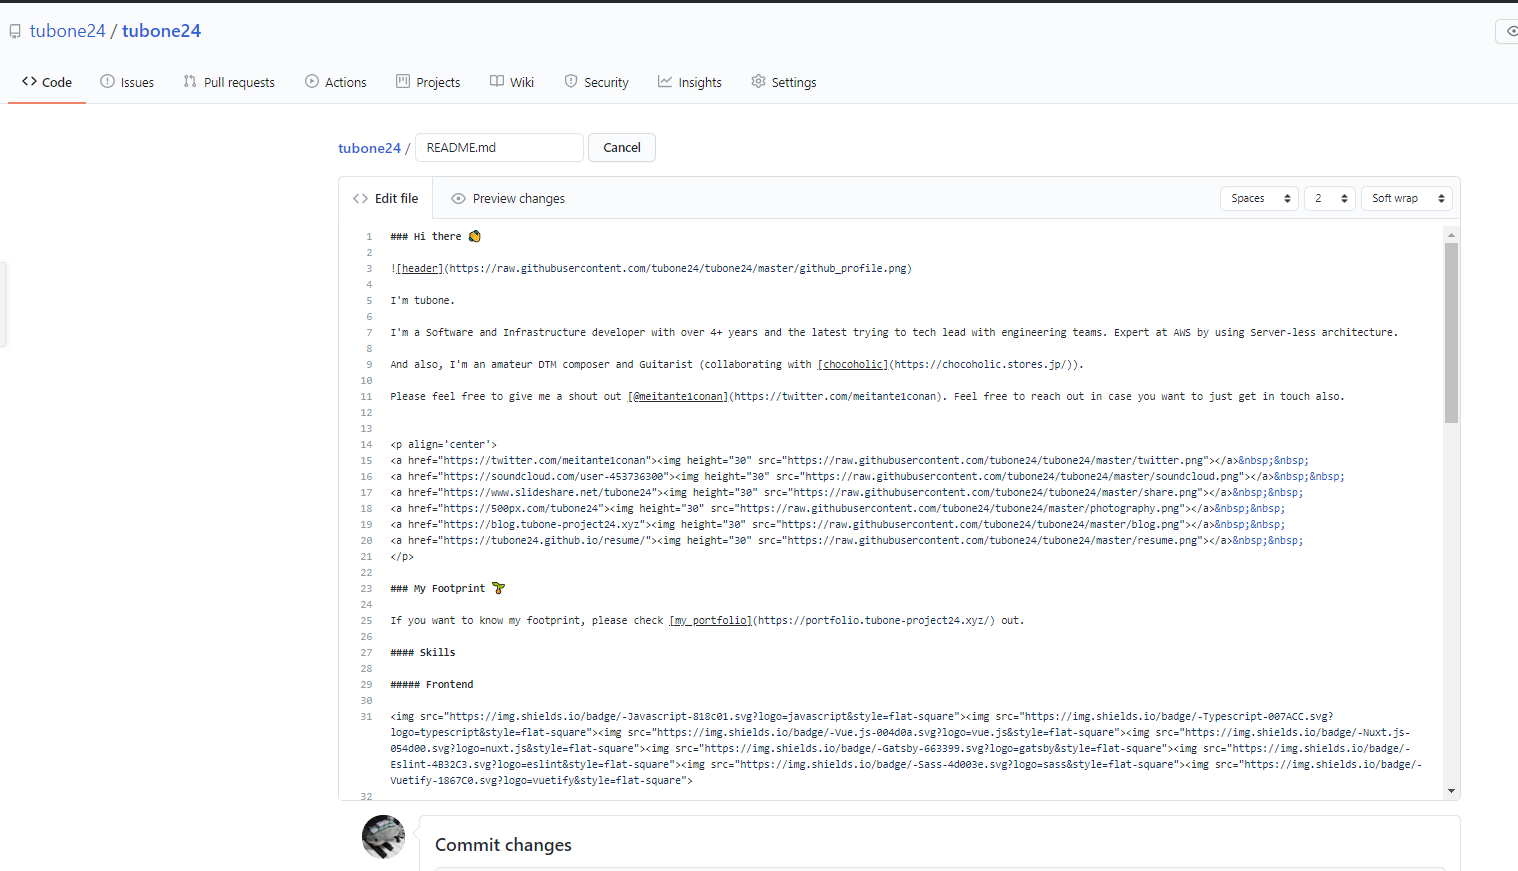Click the Actions play-circle icon
1518x871 pixels.
311,82
